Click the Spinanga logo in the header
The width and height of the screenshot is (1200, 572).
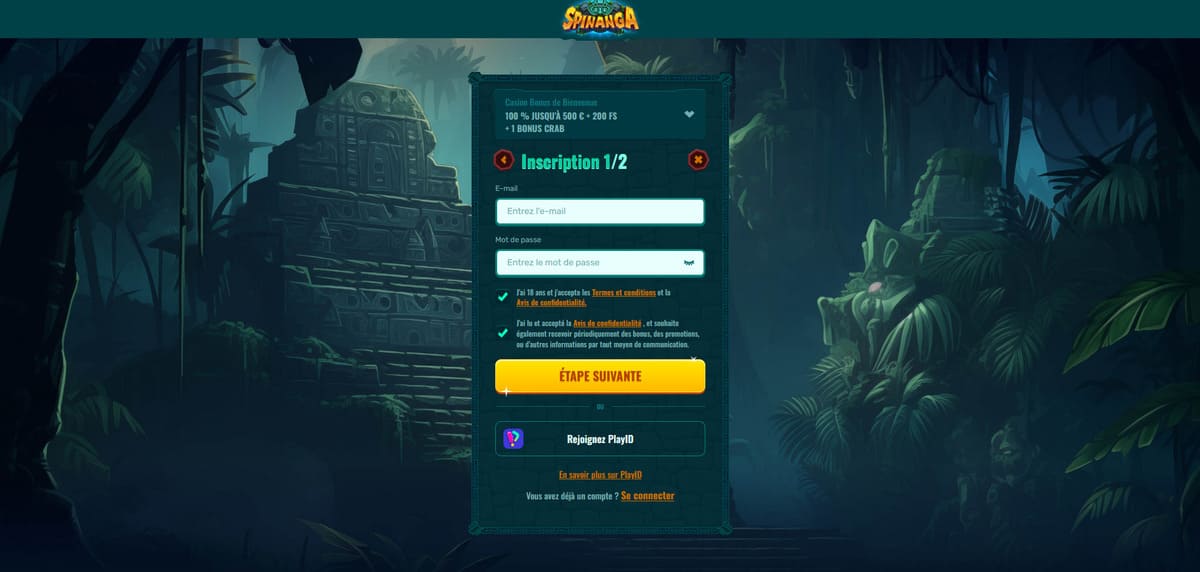(x=600, y=19)
